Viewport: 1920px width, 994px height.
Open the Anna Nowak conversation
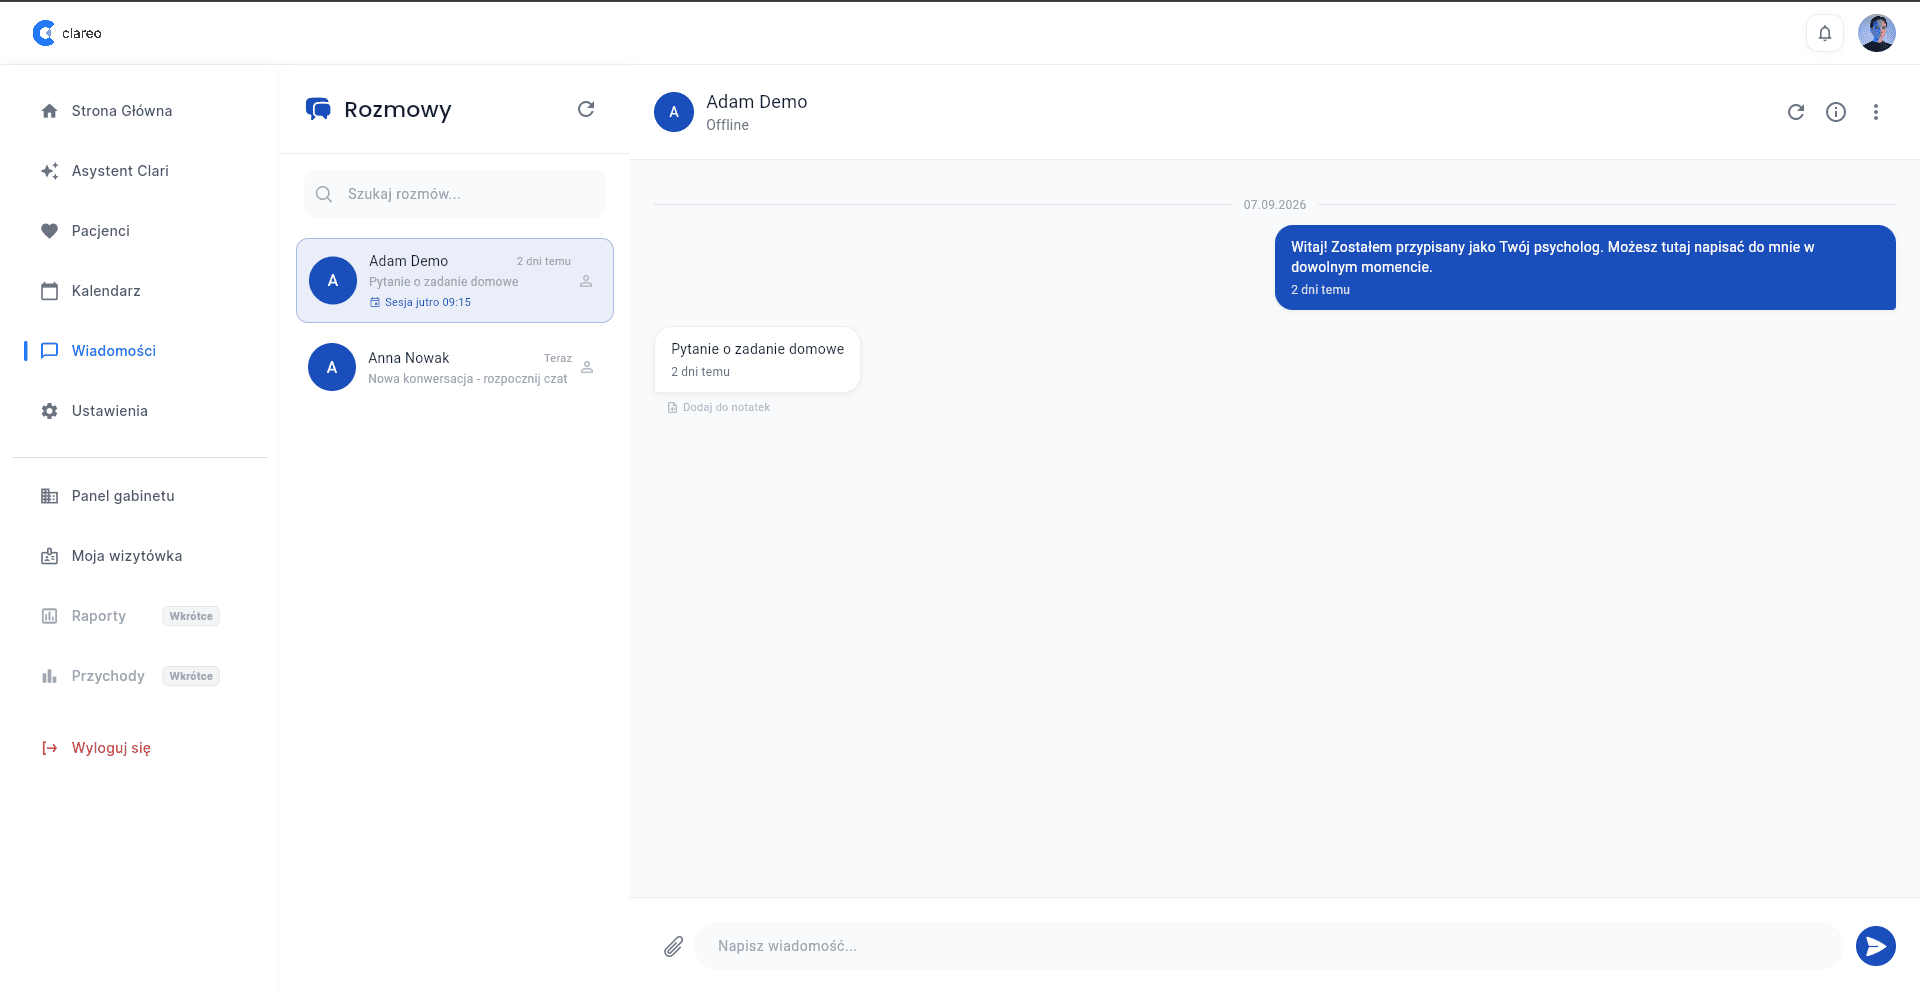pos(455,367)
